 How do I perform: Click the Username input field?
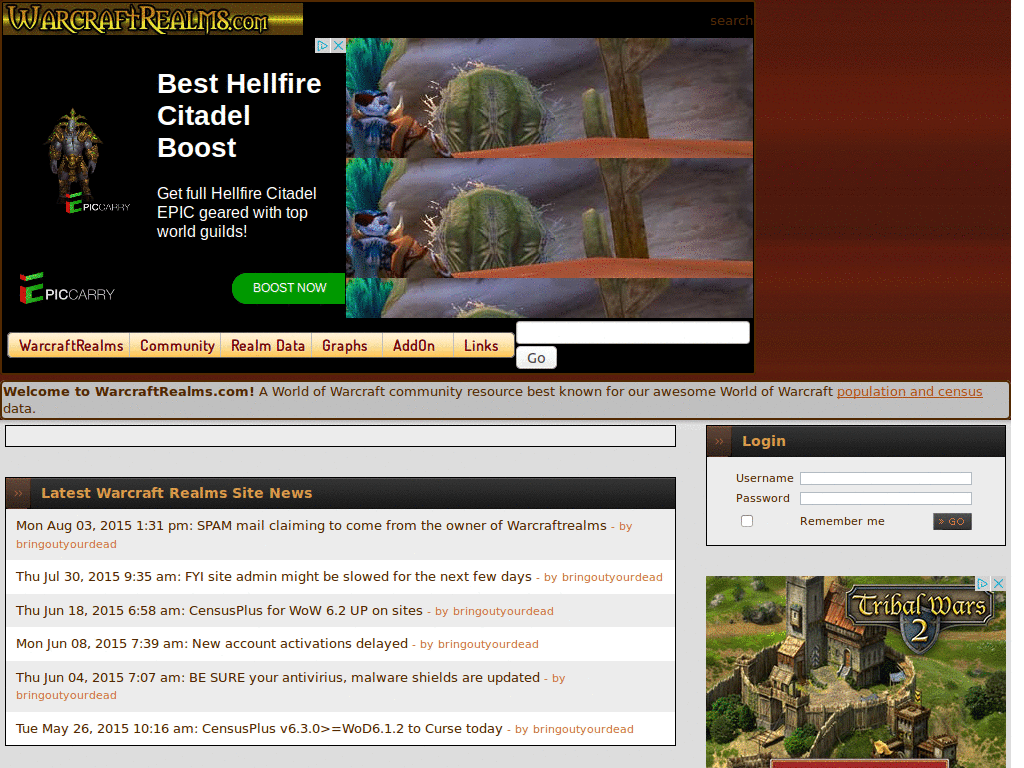point(886,478)
